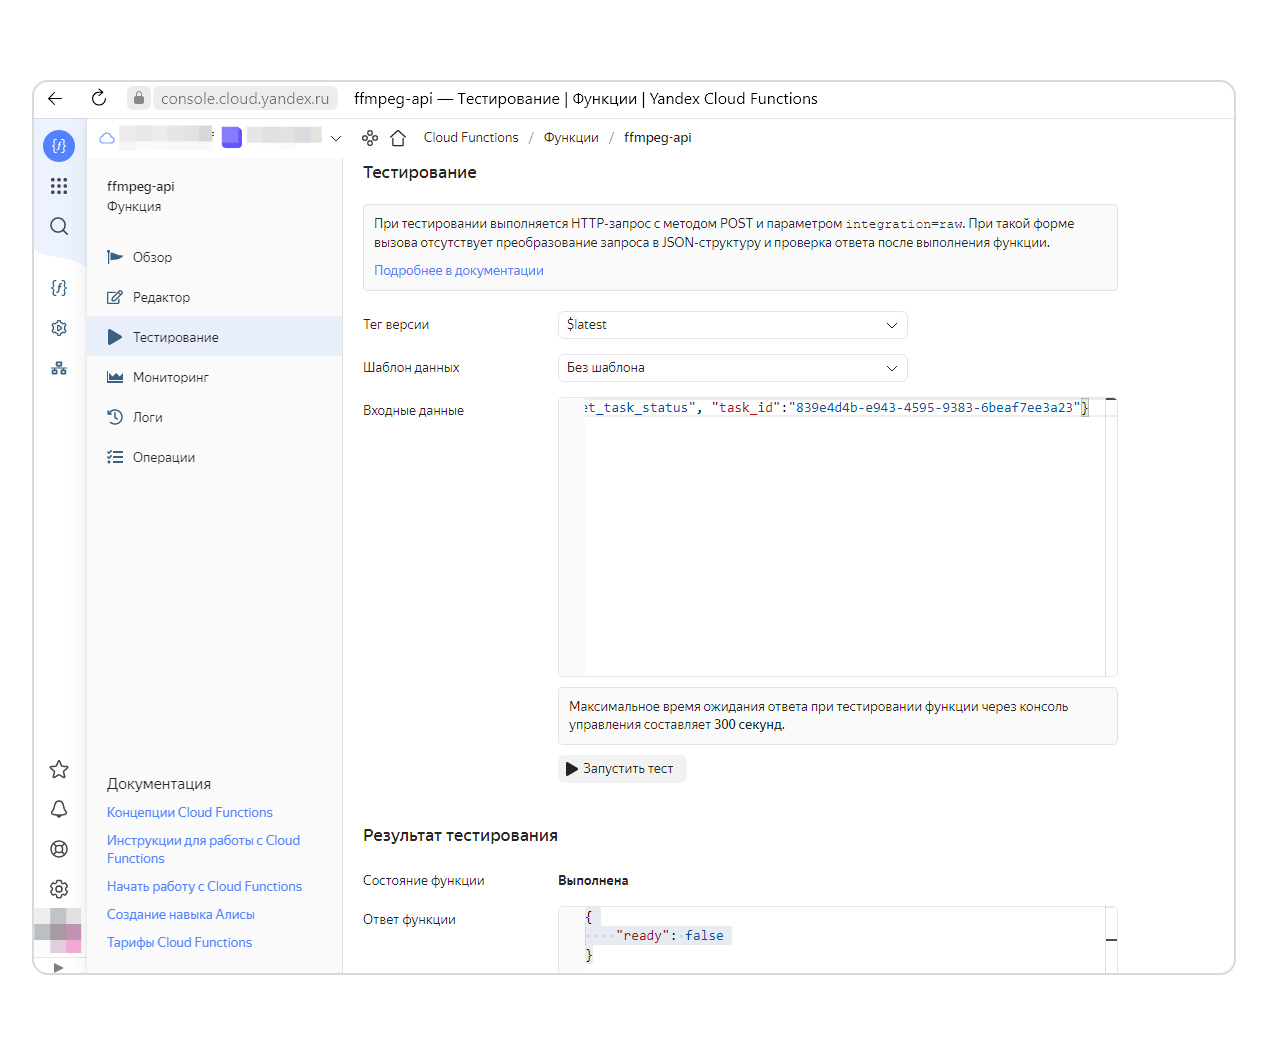Click the Шаблон данных label

tap(411, 368)
